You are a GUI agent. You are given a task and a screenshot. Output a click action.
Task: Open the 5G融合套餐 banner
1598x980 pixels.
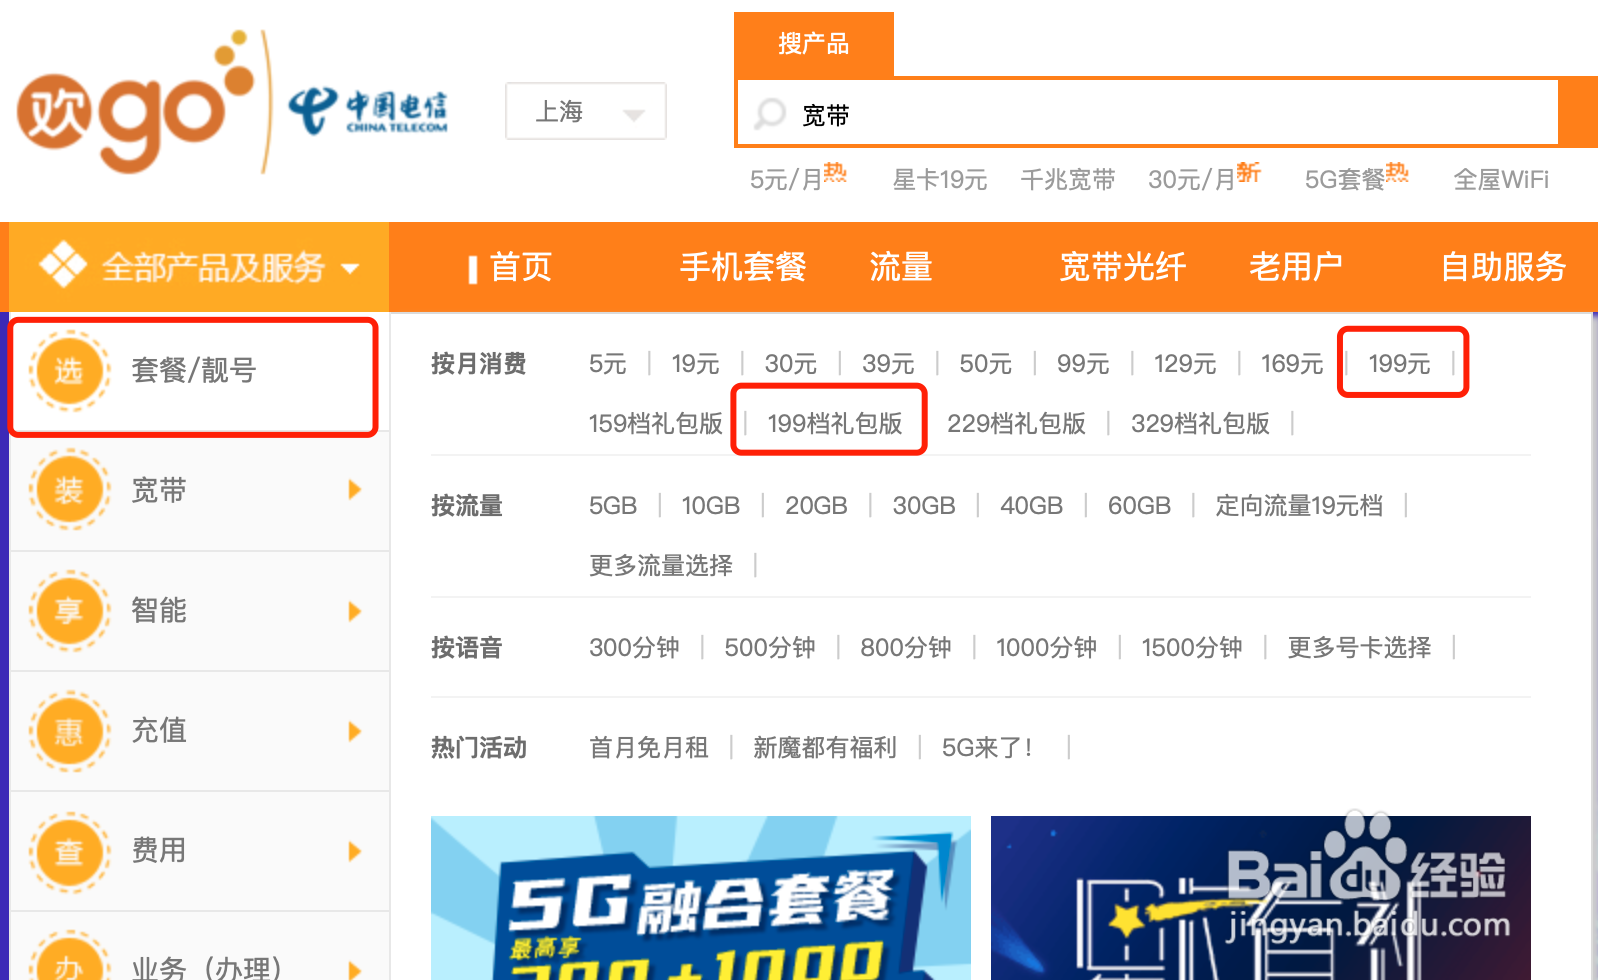click(701, 898)
